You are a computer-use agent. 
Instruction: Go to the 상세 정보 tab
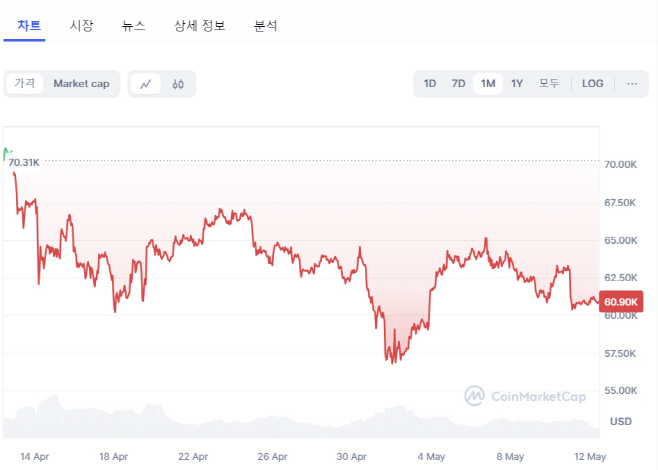[x=200, y=26]
